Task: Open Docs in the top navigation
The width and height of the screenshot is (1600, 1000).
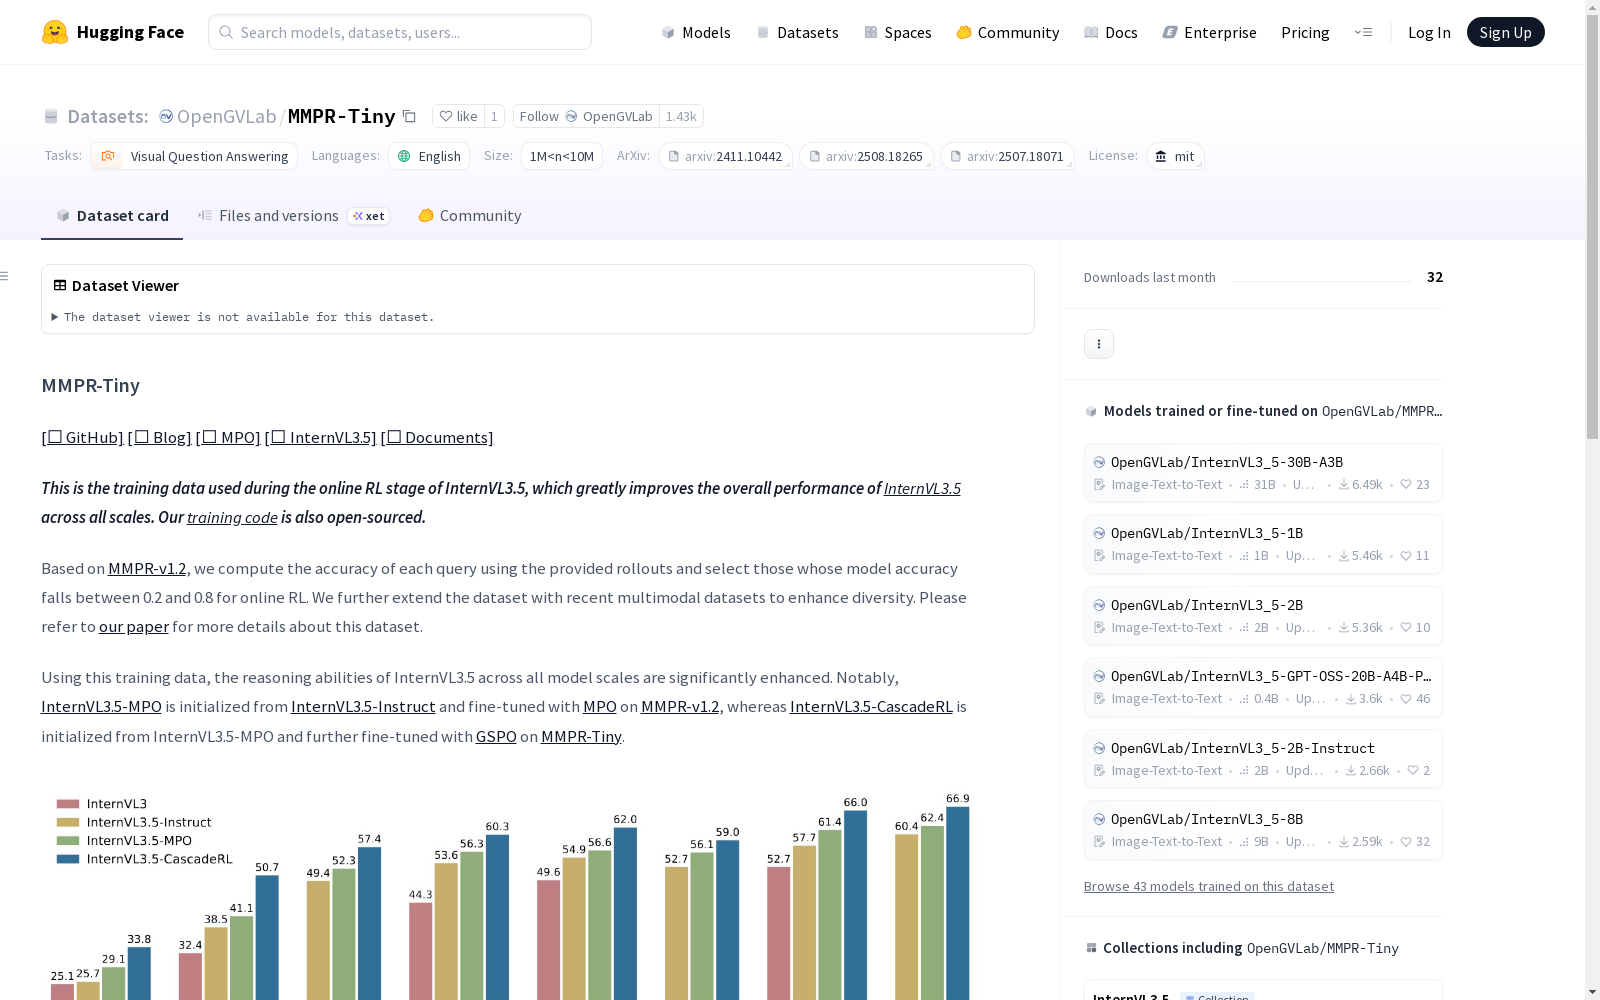Action: [1111, 32]
